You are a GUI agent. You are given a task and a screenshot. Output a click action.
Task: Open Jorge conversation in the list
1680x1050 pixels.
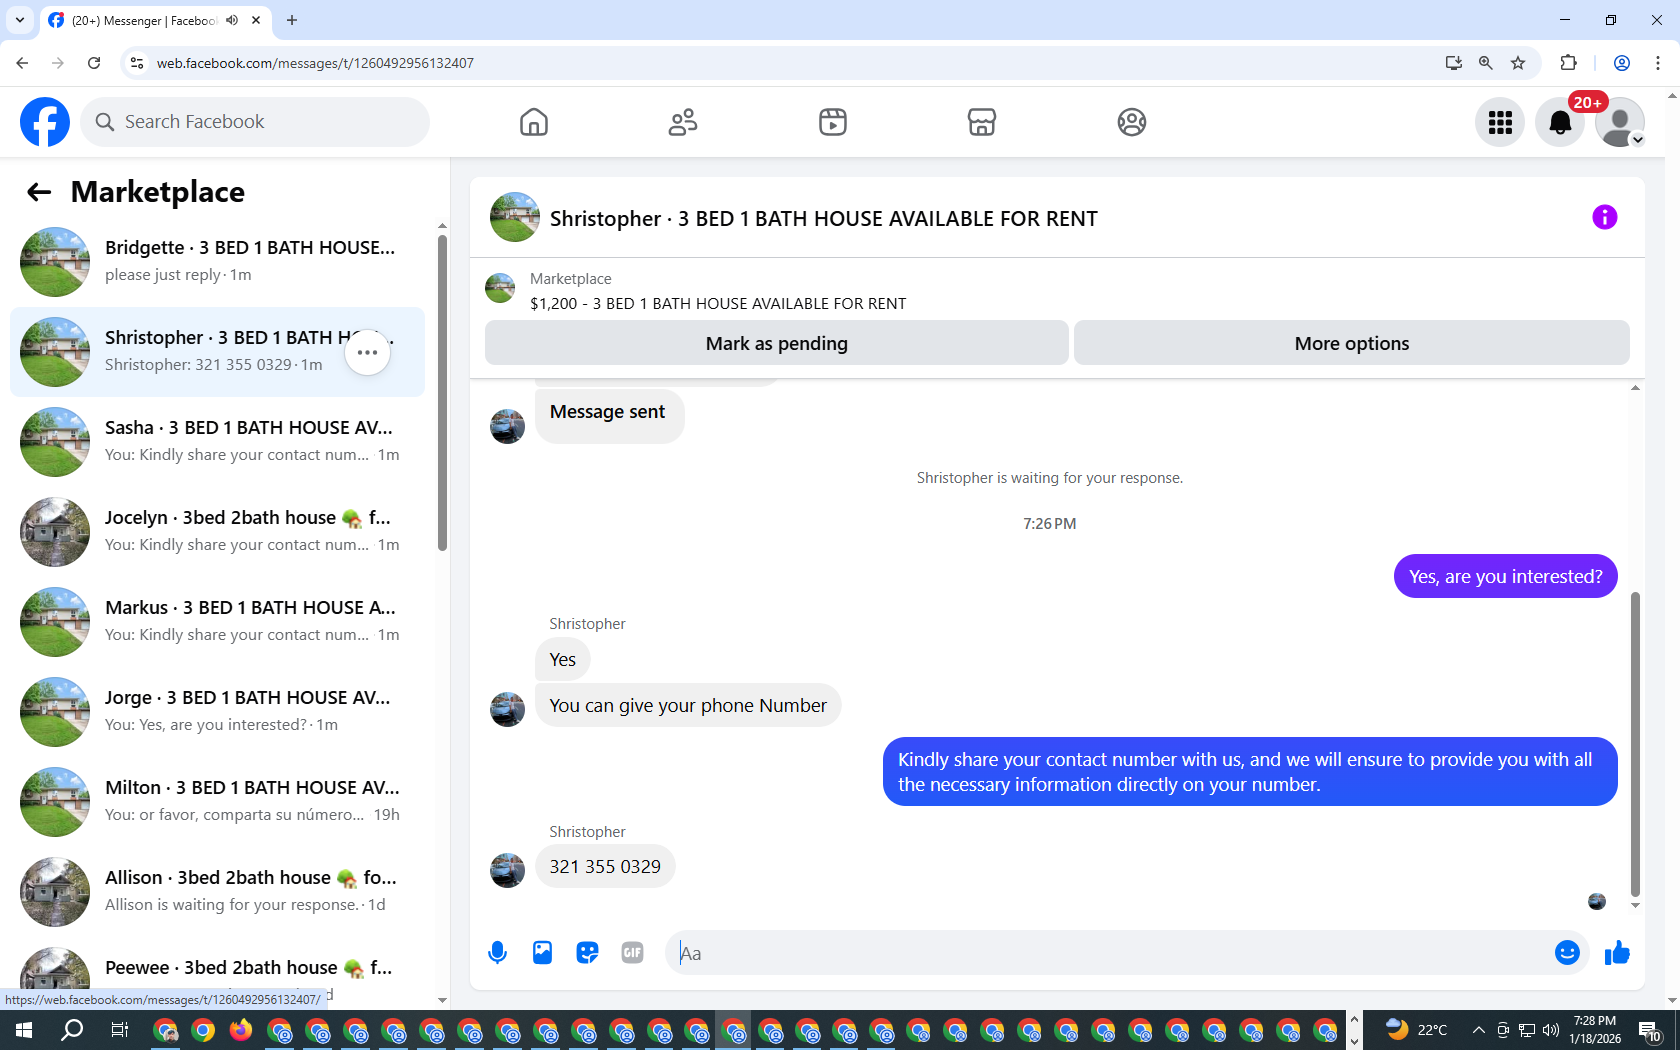pyautogui.click(x=218, y=712)
